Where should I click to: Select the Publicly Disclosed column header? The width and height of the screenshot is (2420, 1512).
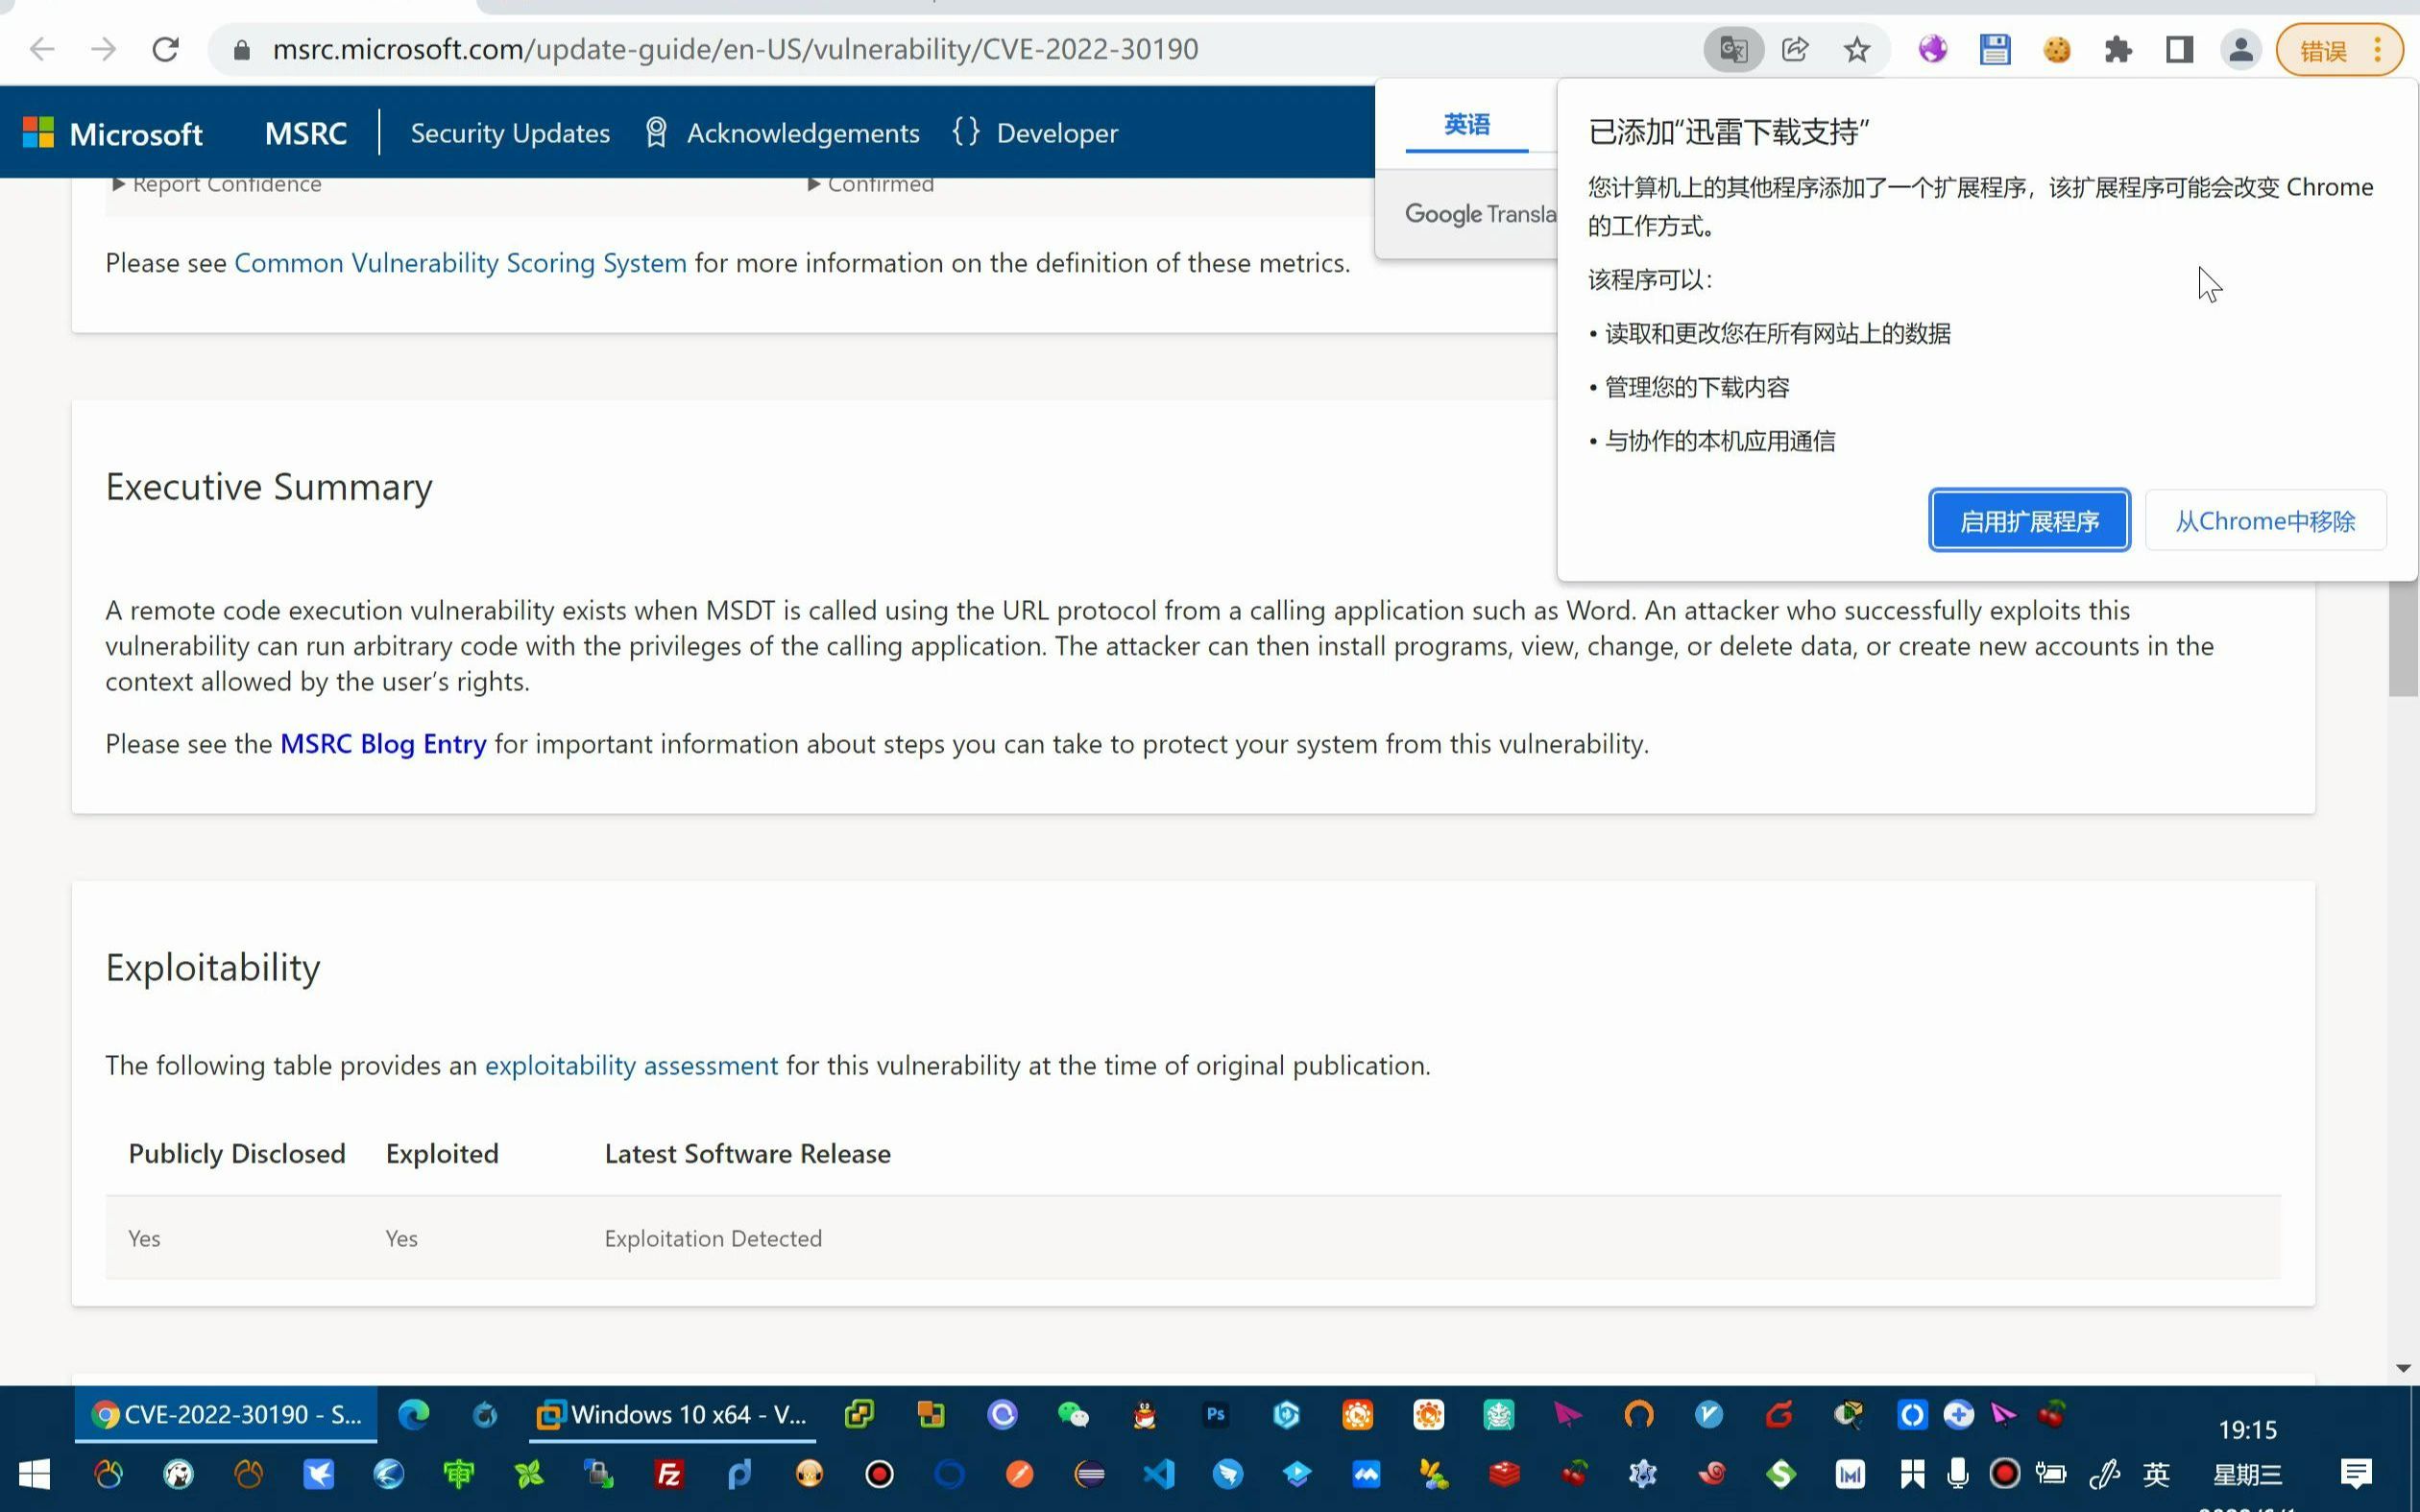pos(237,1153)
